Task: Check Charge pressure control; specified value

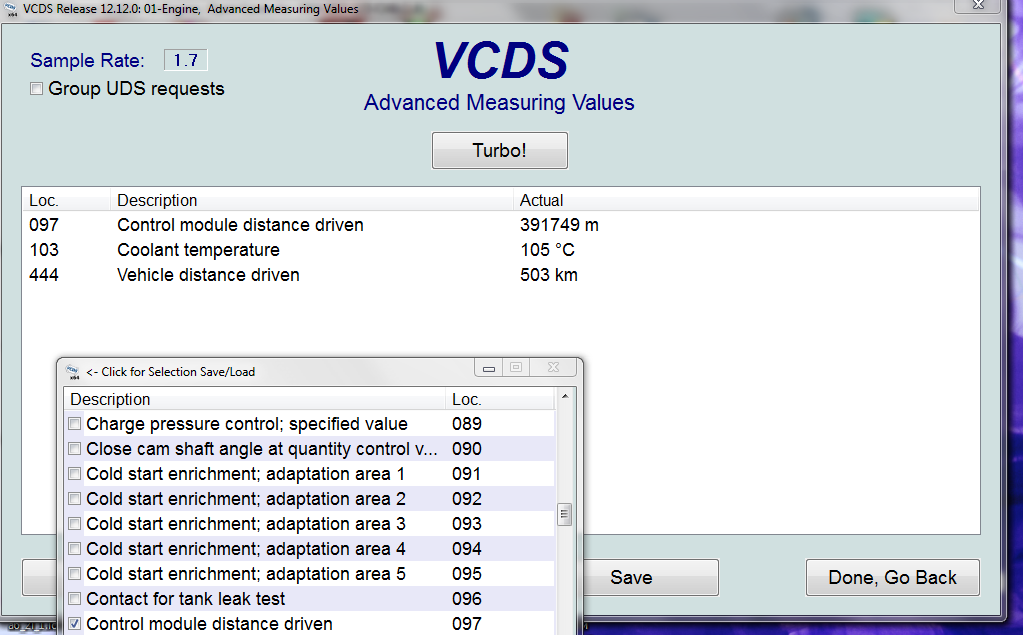Action: click(x=74, y=424)
